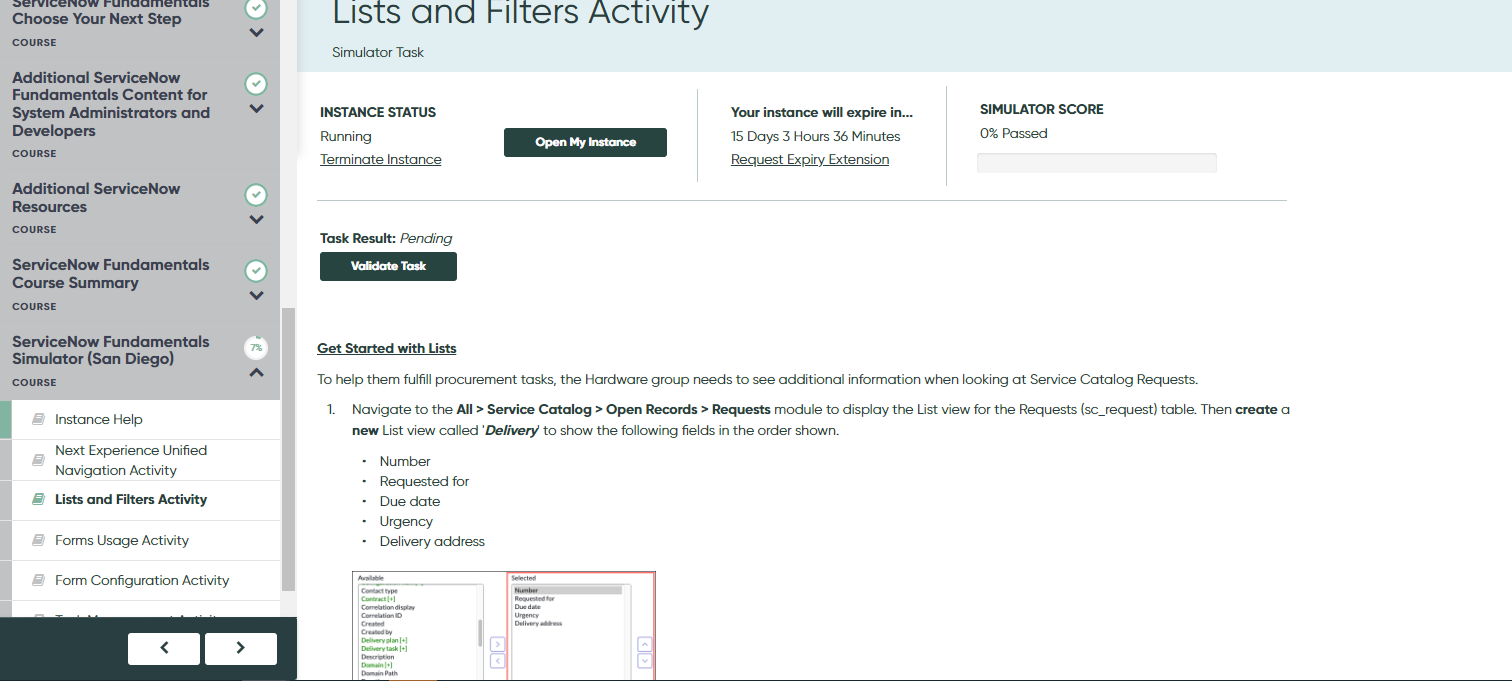Click the simulator score progress bar
The image size is (1512, 681).
pos(1097,163)
